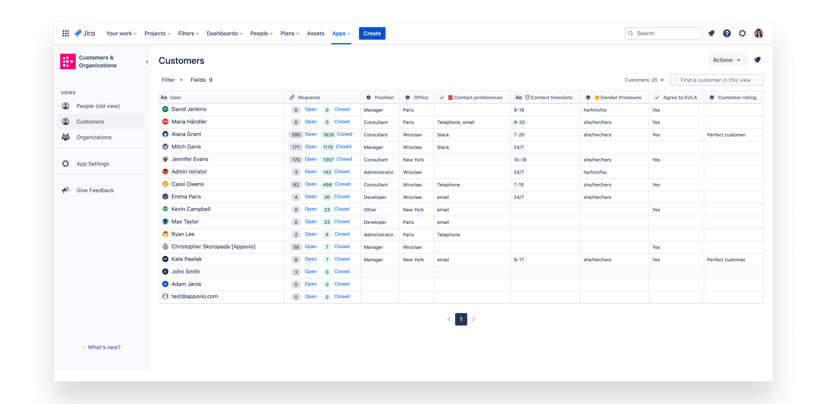
Task: Go to previous page arrow
Action: [x=449, y=319]
